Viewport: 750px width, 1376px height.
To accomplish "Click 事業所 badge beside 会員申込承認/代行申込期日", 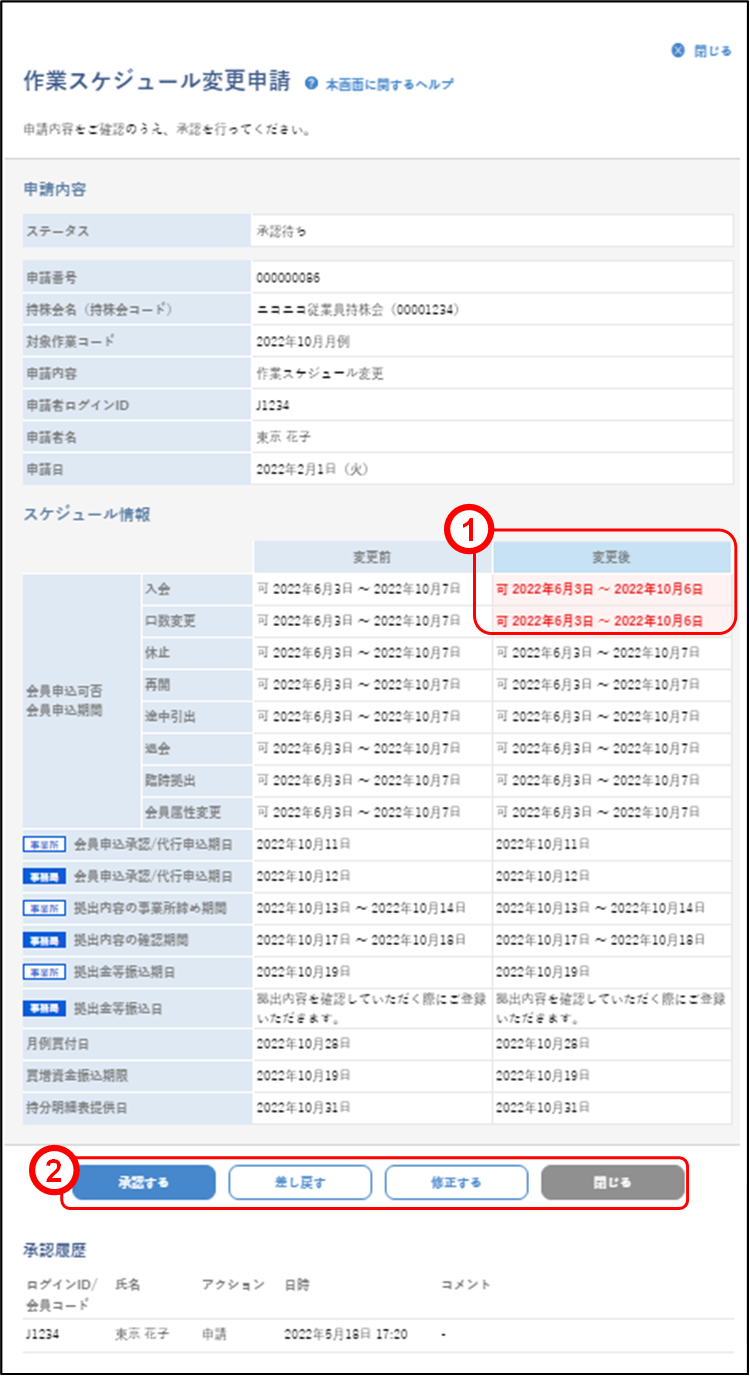I will pos(44,845).
